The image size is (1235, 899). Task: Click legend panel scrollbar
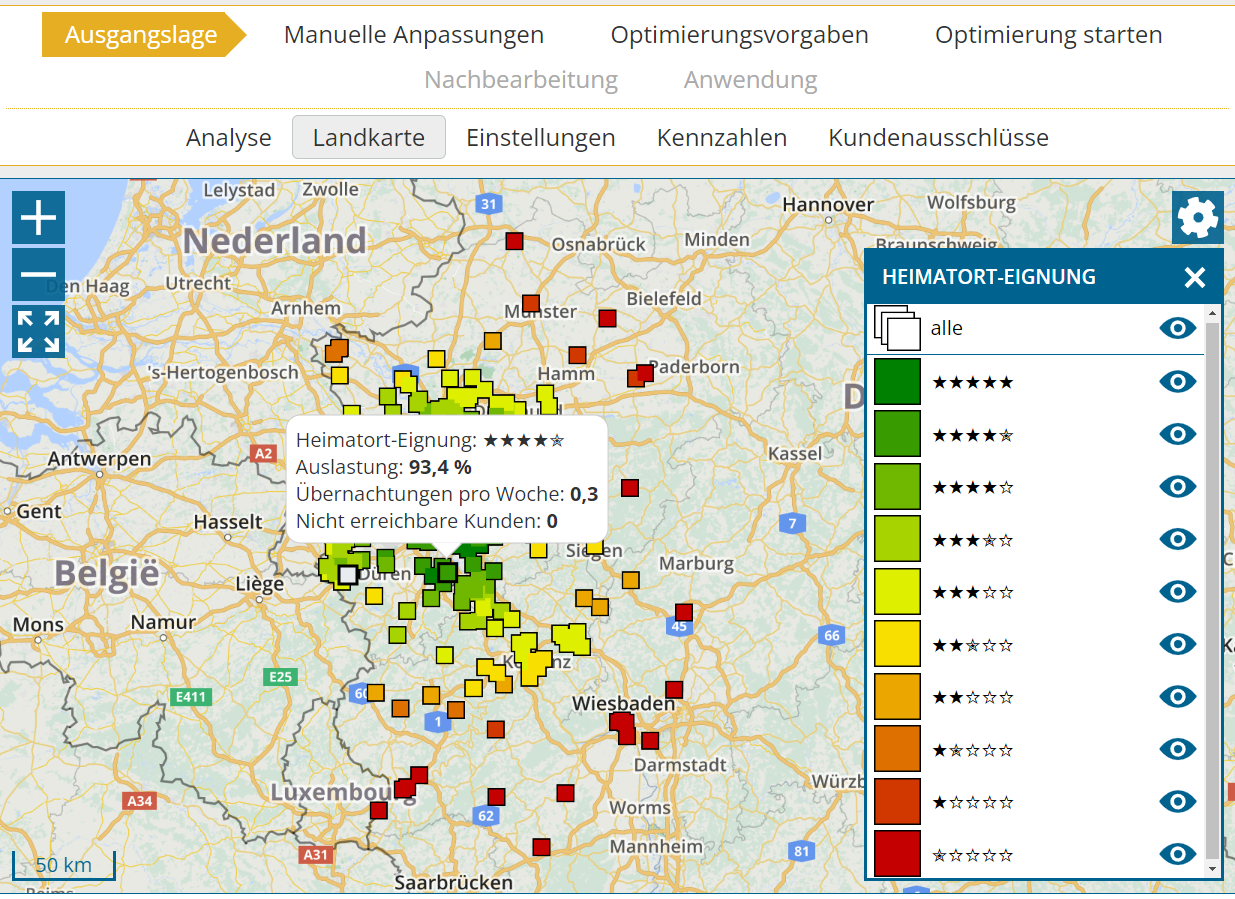tap(1213, 591)
